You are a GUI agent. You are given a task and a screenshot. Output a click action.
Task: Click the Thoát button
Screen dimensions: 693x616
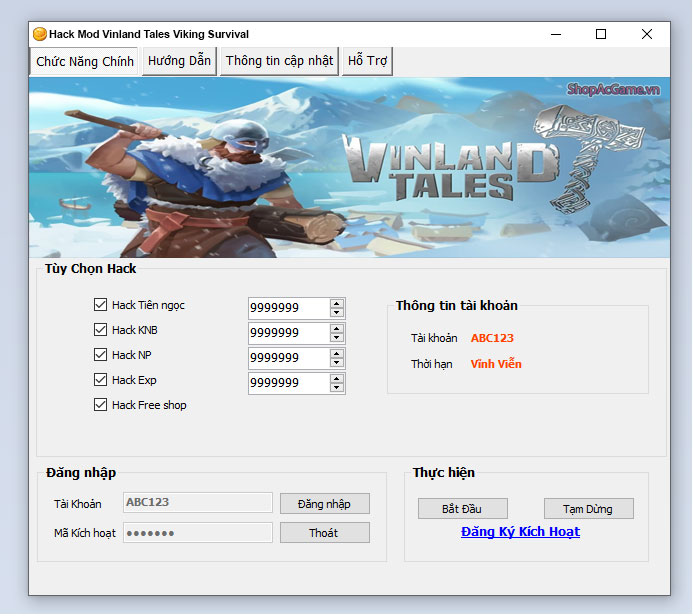(x=324, y=533)
